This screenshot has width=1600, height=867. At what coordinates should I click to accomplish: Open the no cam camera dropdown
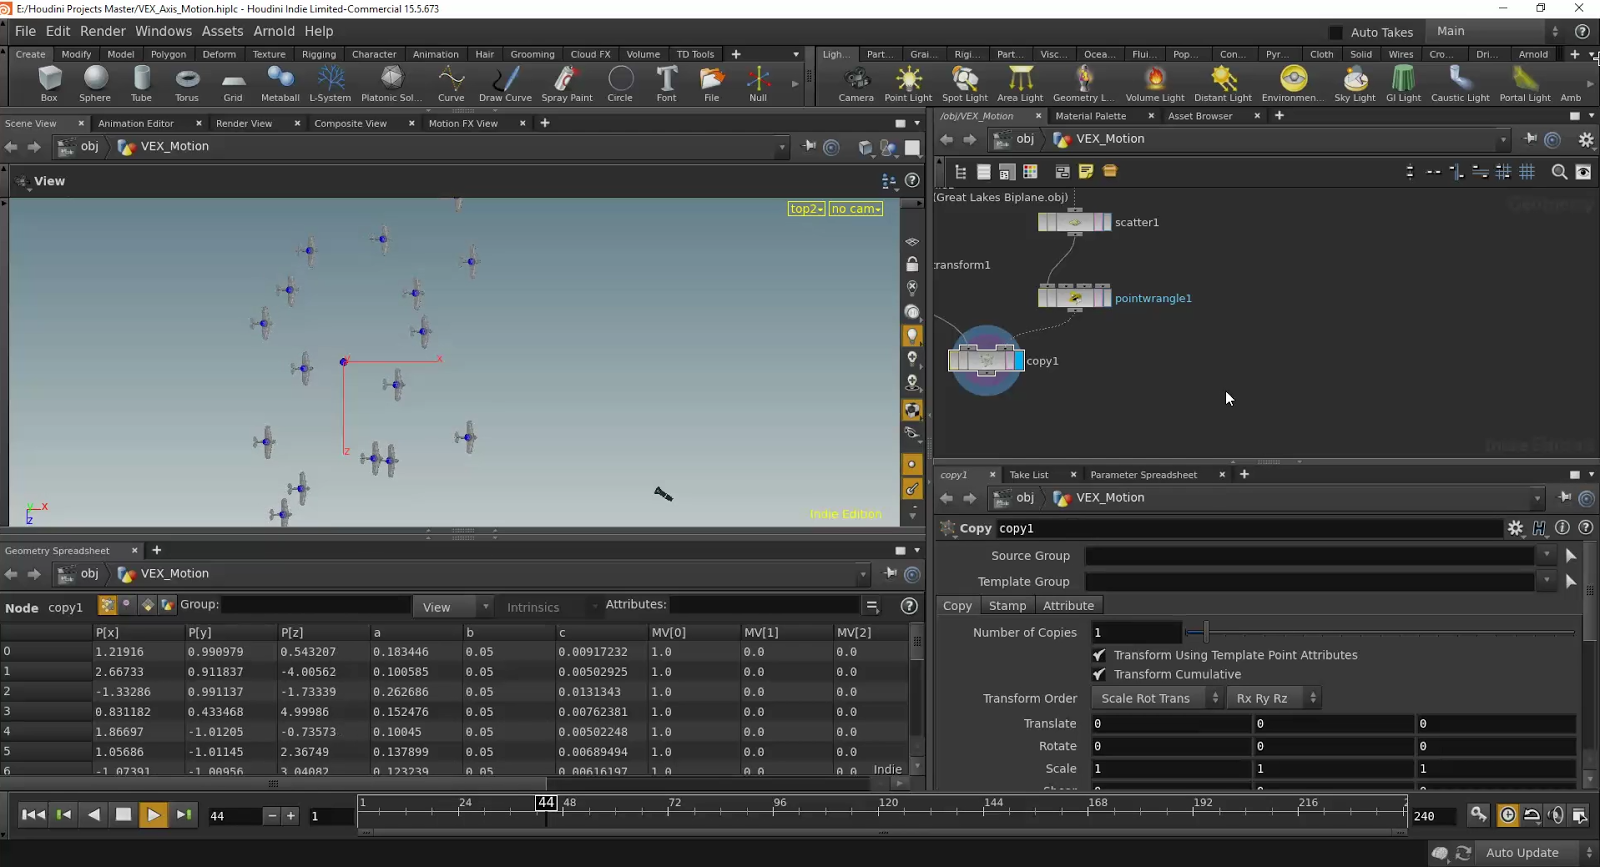pos(856,209)
